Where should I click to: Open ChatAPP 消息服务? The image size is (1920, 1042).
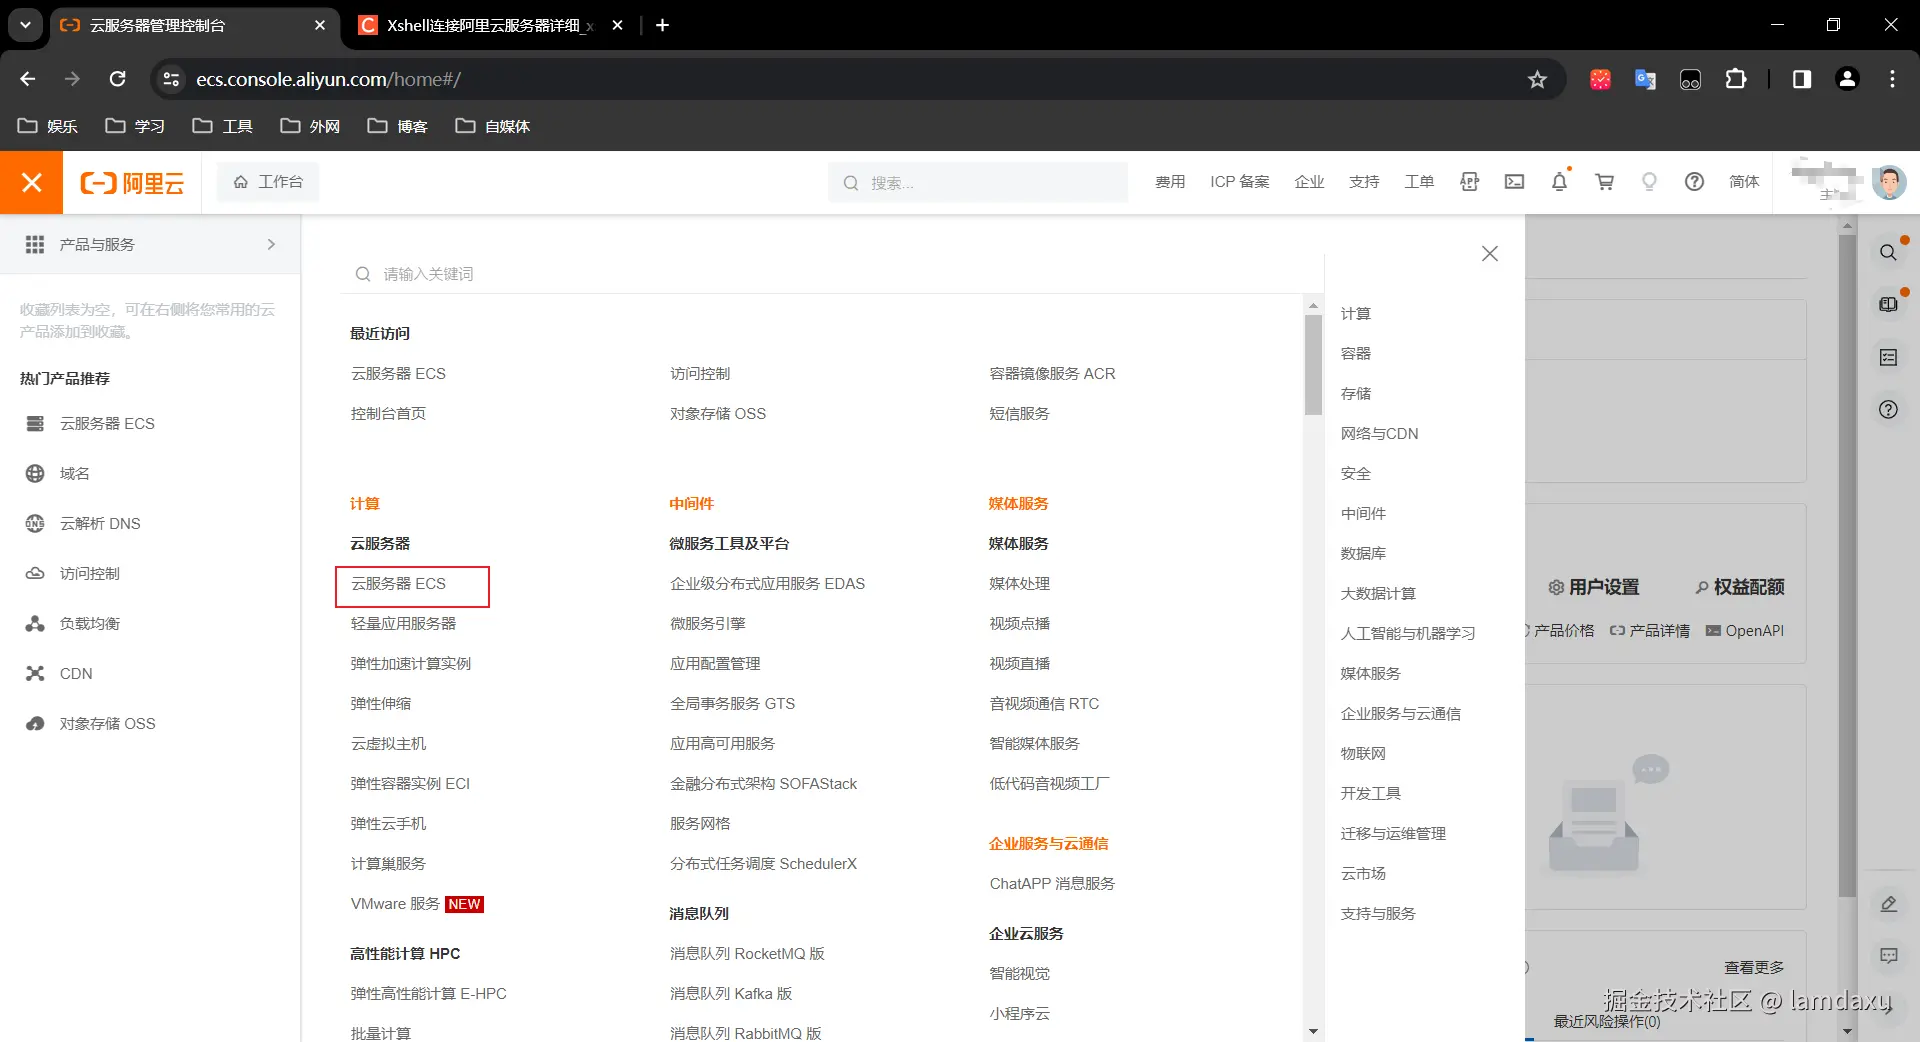[x=1052, y=884]
